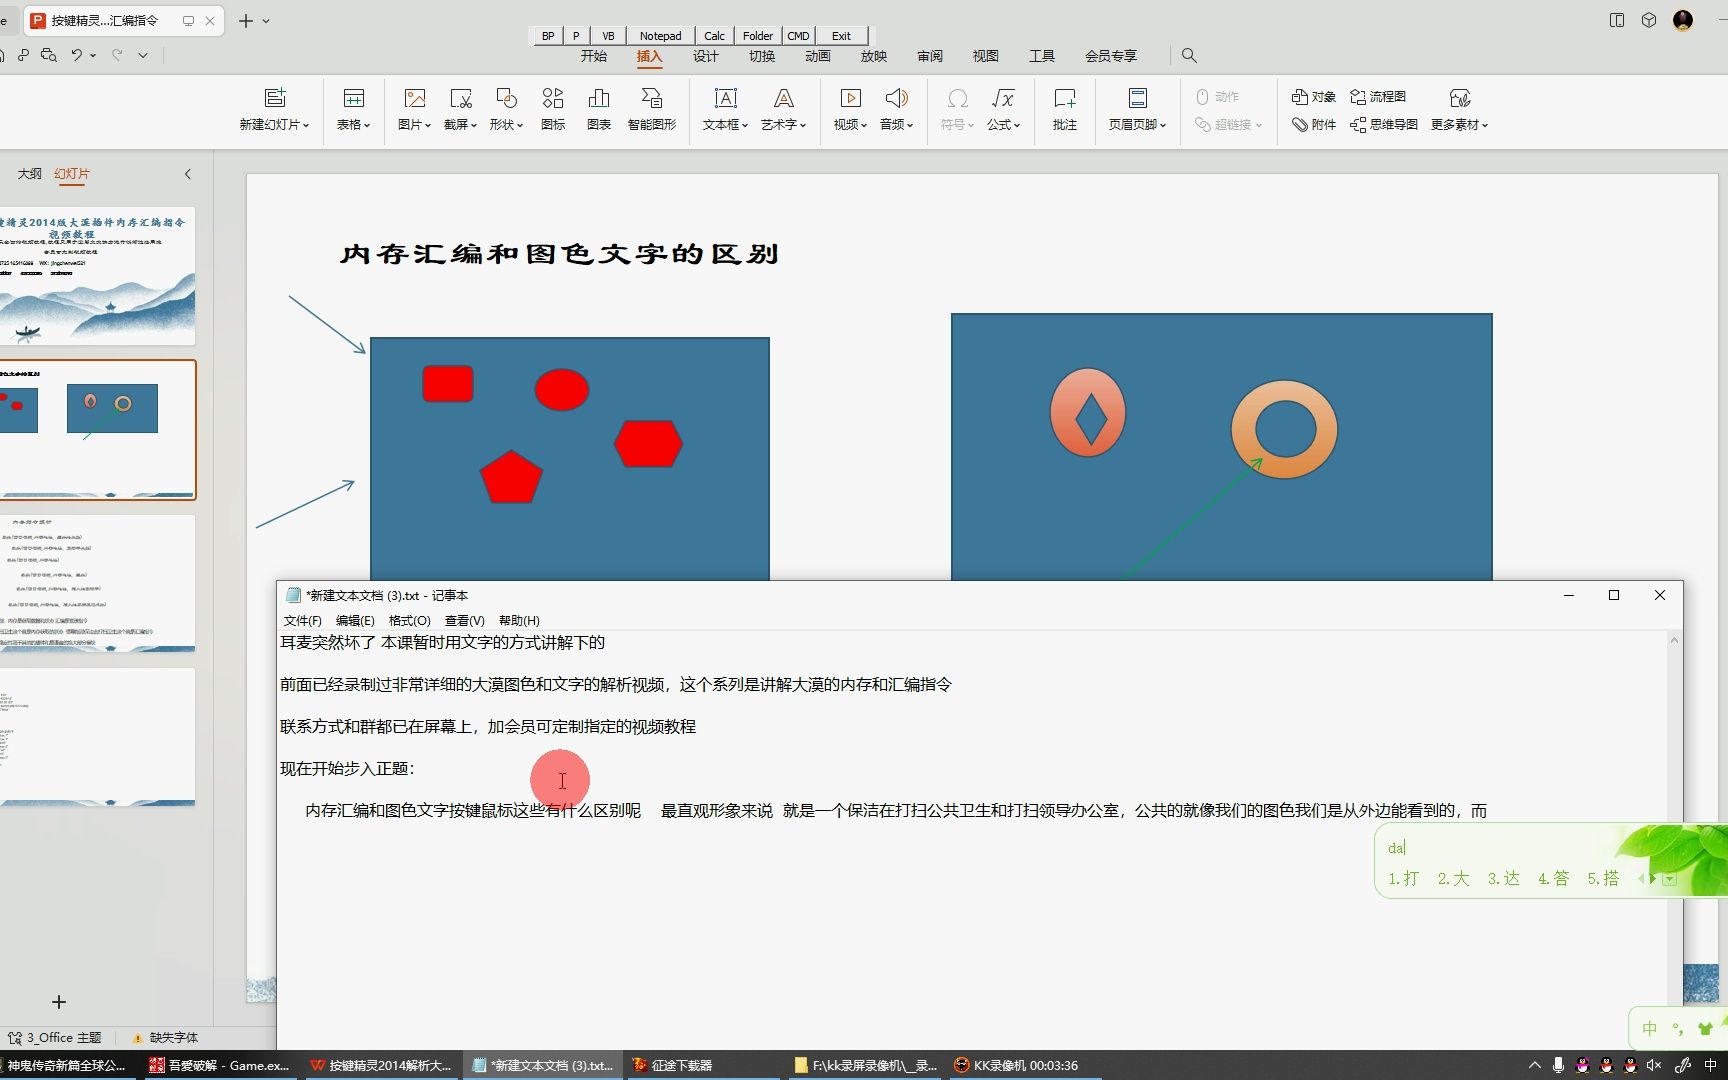
Task: Open 页眉页脚 header and footer
Action: click(1138, 98)
